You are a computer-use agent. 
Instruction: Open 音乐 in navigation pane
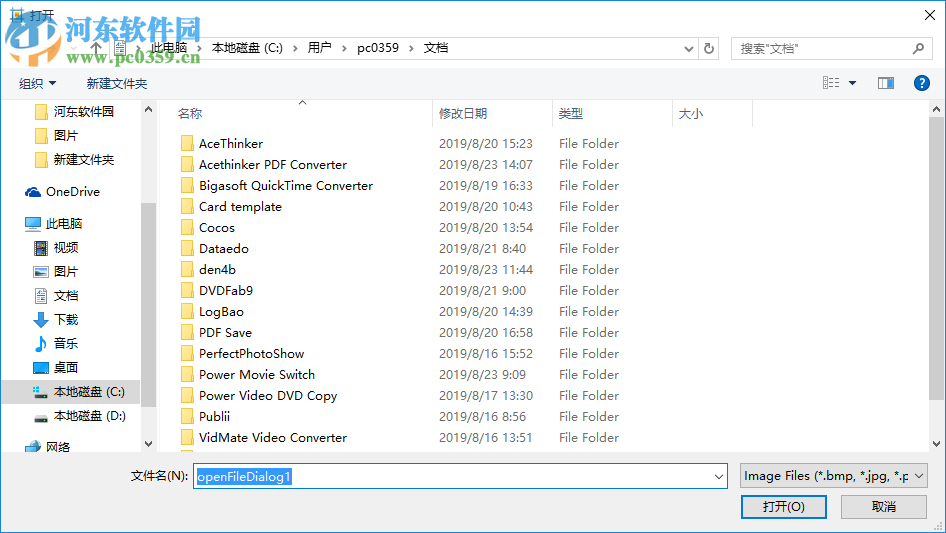pos(56,343)
